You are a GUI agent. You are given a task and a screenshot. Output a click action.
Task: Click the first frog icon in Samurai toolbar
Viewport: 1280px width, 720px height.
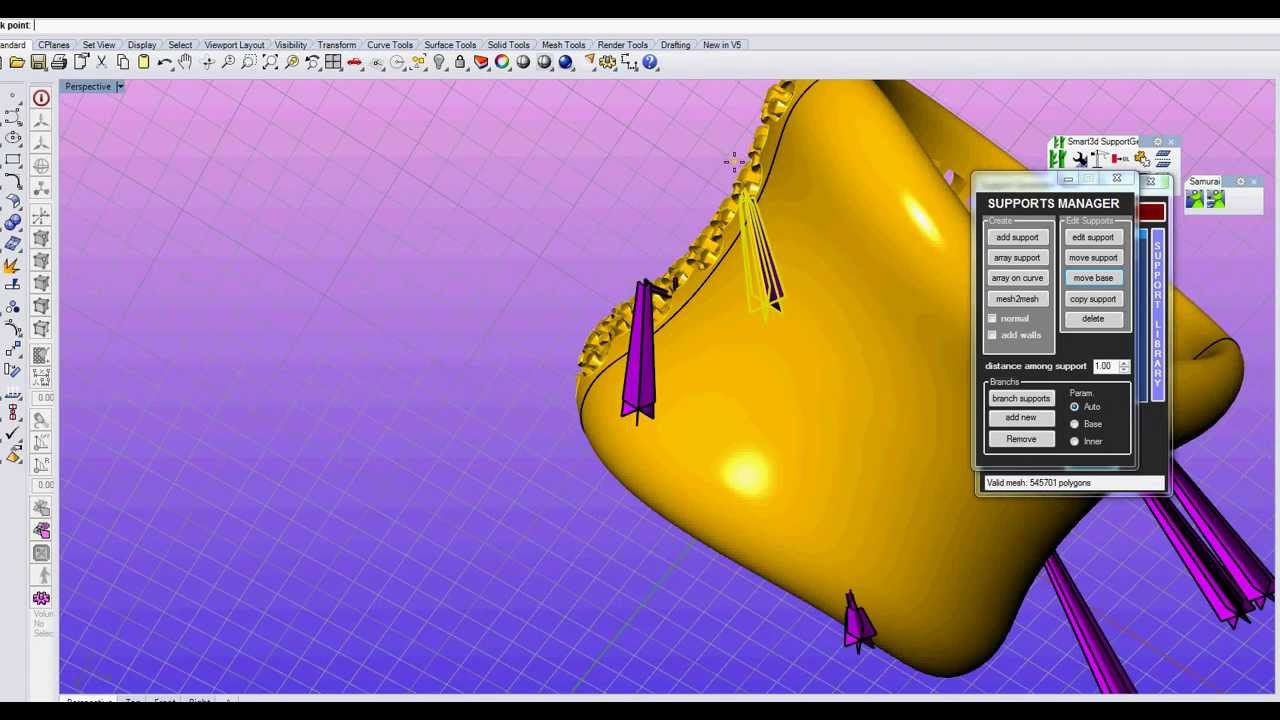(x=1195, y=199)
